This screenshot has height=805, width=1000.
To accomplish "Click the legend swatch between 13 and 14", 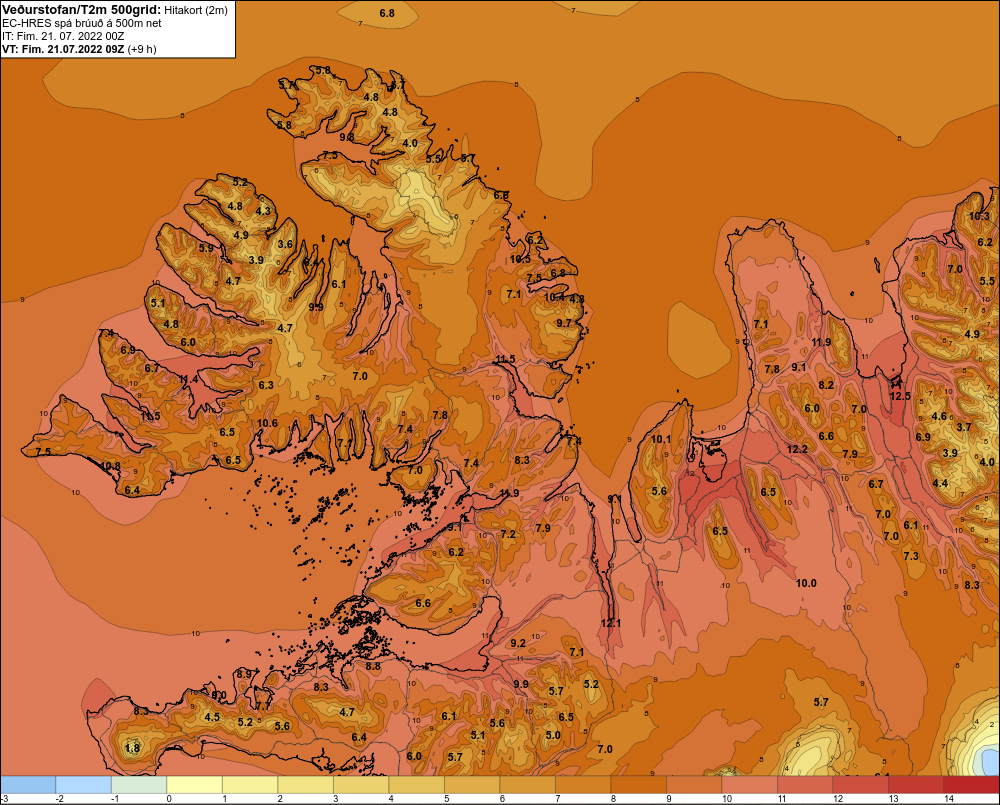I will tap(915, 785).
